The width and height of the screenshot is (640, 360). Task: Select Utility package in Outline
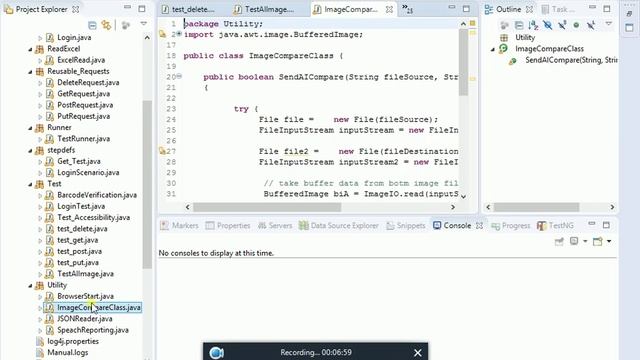coord(524,38)
